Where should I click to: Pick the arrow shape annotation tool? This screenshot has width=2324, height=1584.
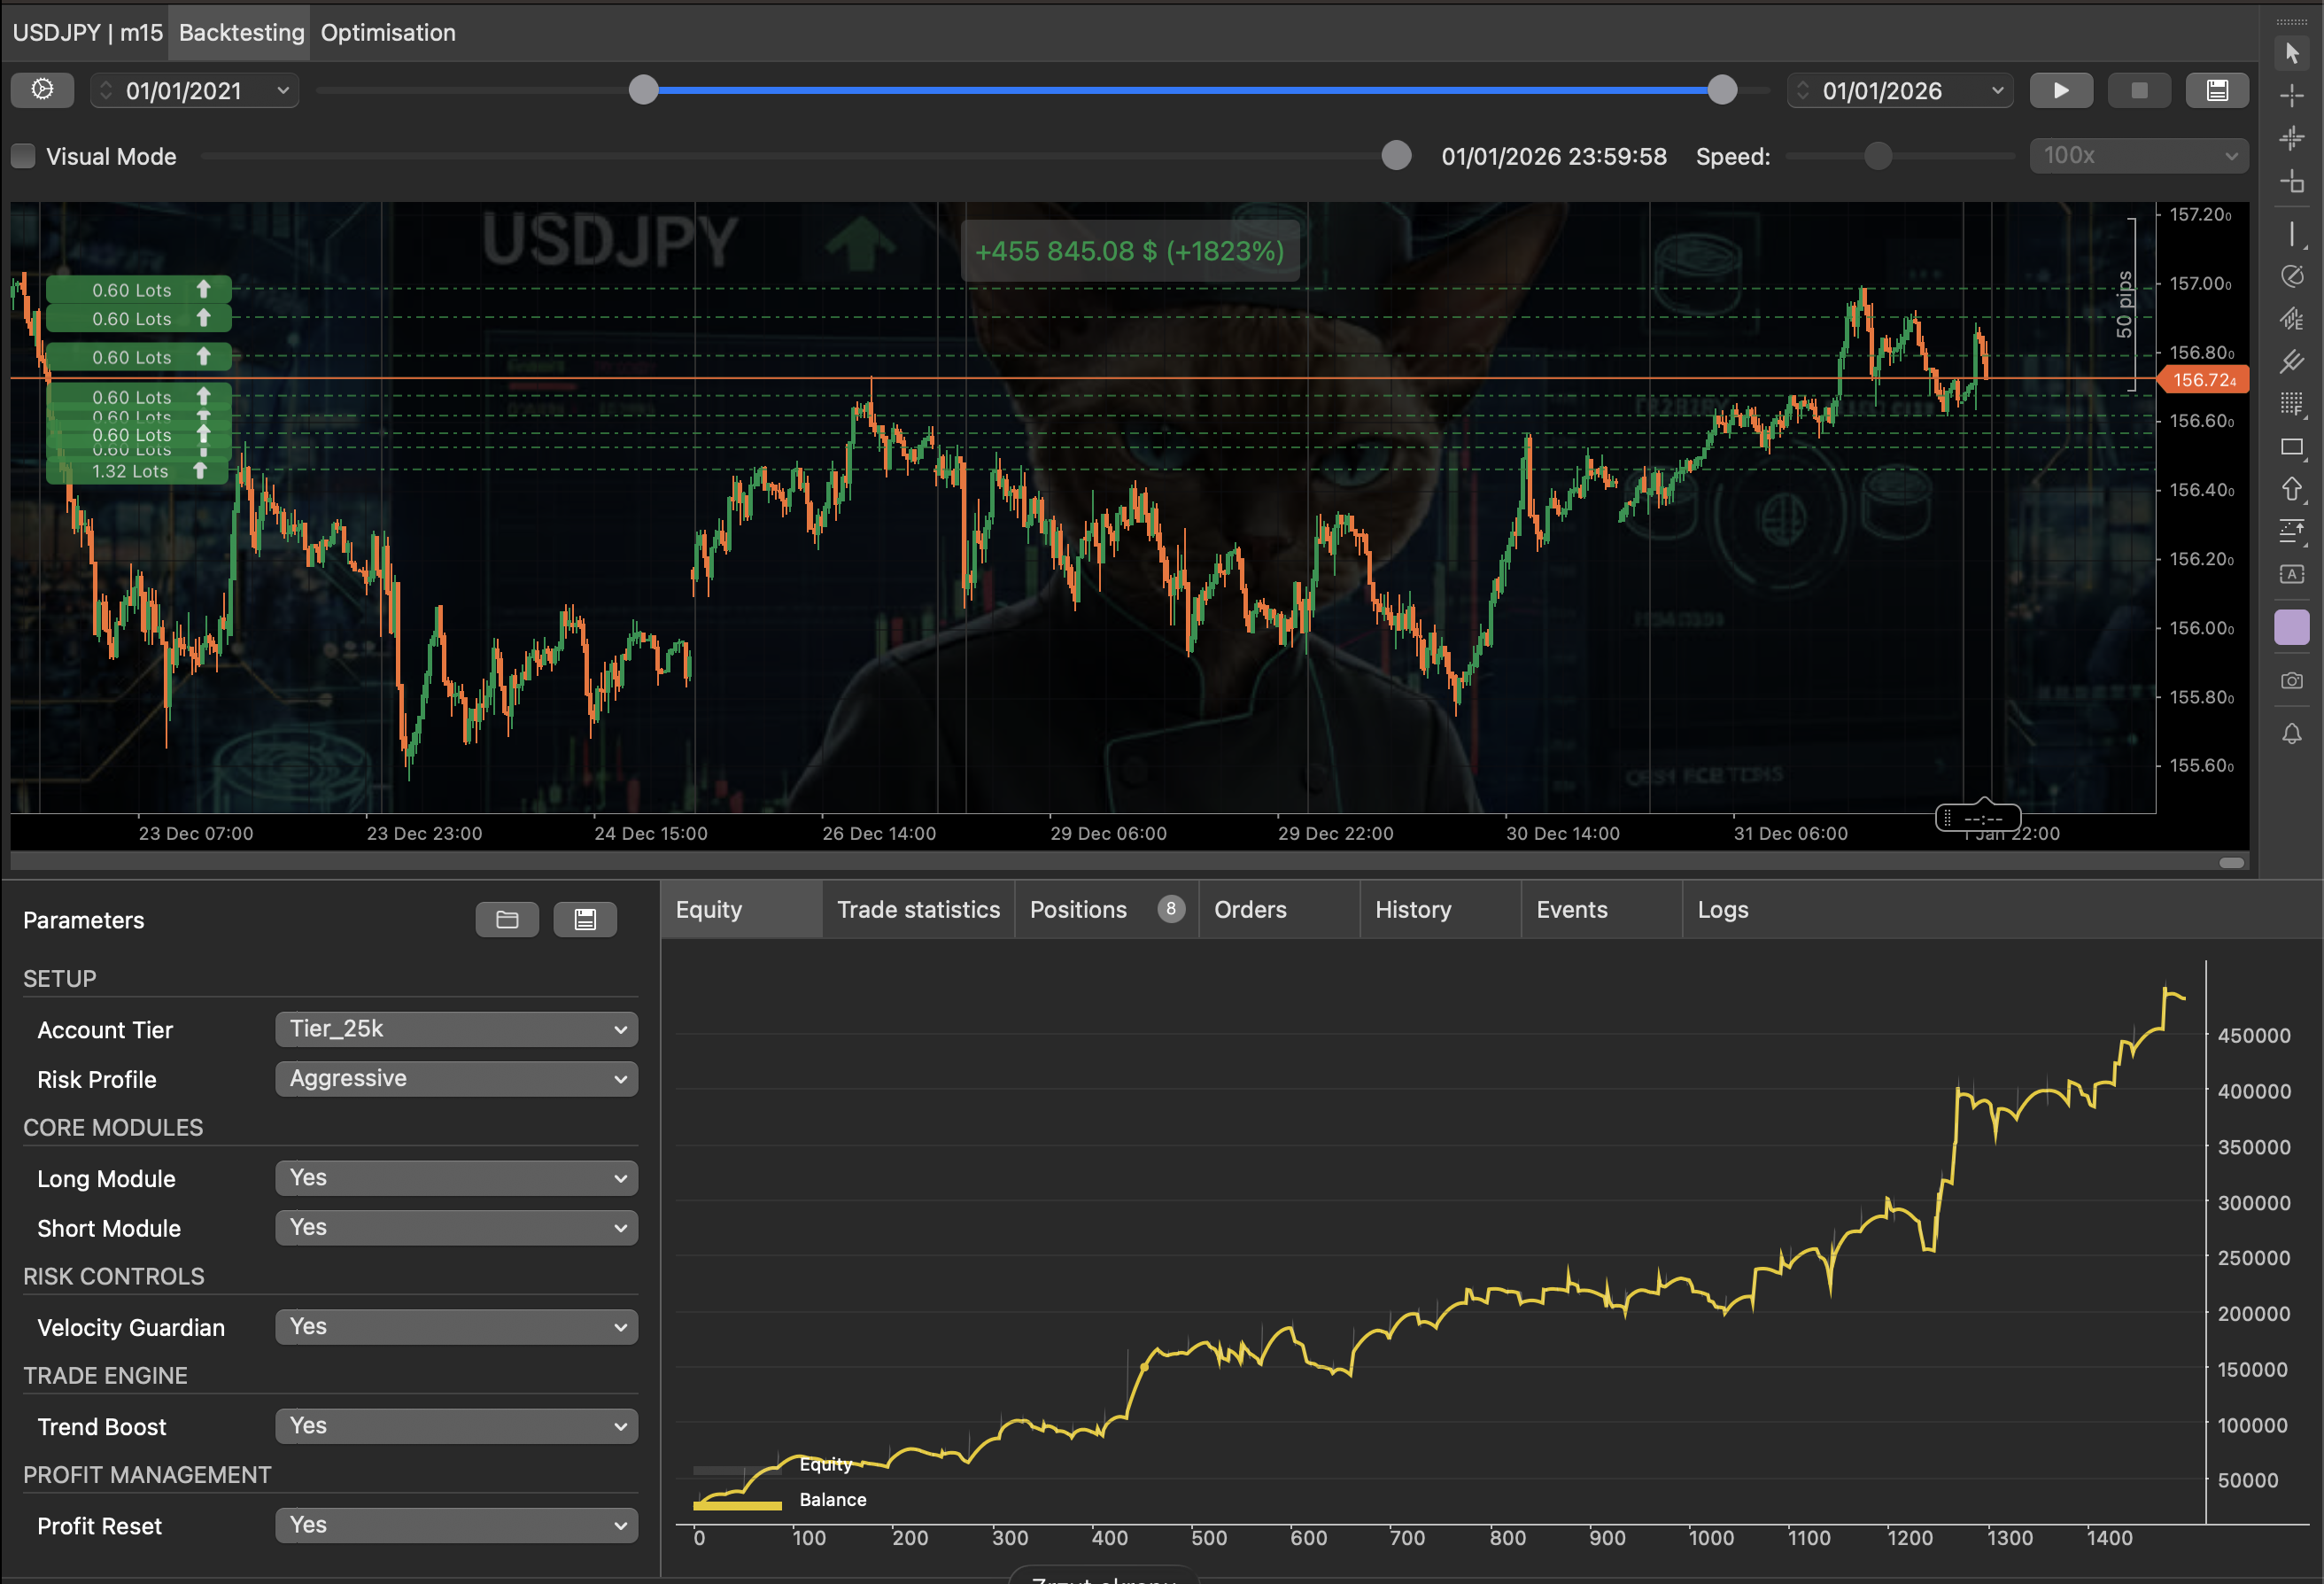pos(2292,490)
